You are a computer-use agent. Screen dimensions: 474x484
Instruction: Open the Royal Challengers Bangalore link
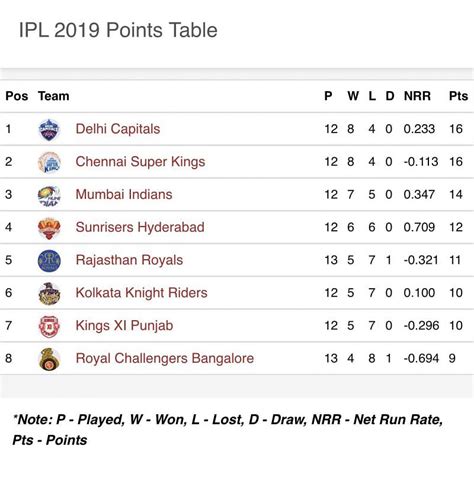click(165, 358)
